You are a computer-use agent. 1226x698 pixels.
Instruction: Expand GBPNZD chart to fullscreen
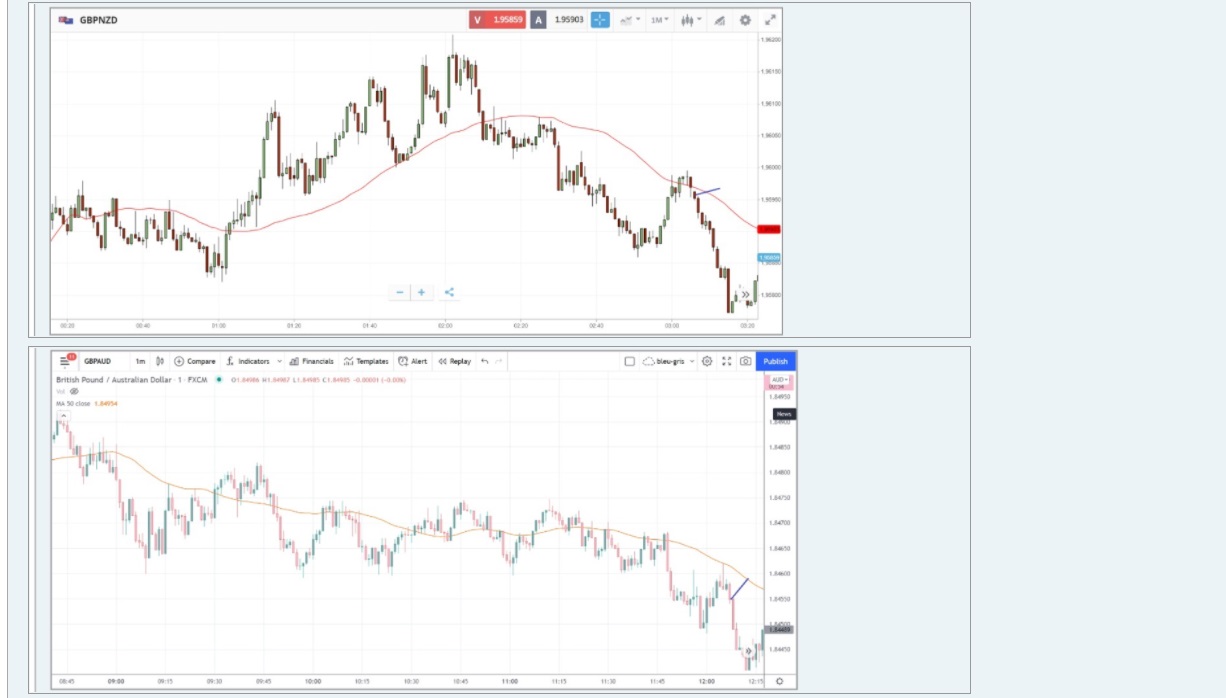770,20
